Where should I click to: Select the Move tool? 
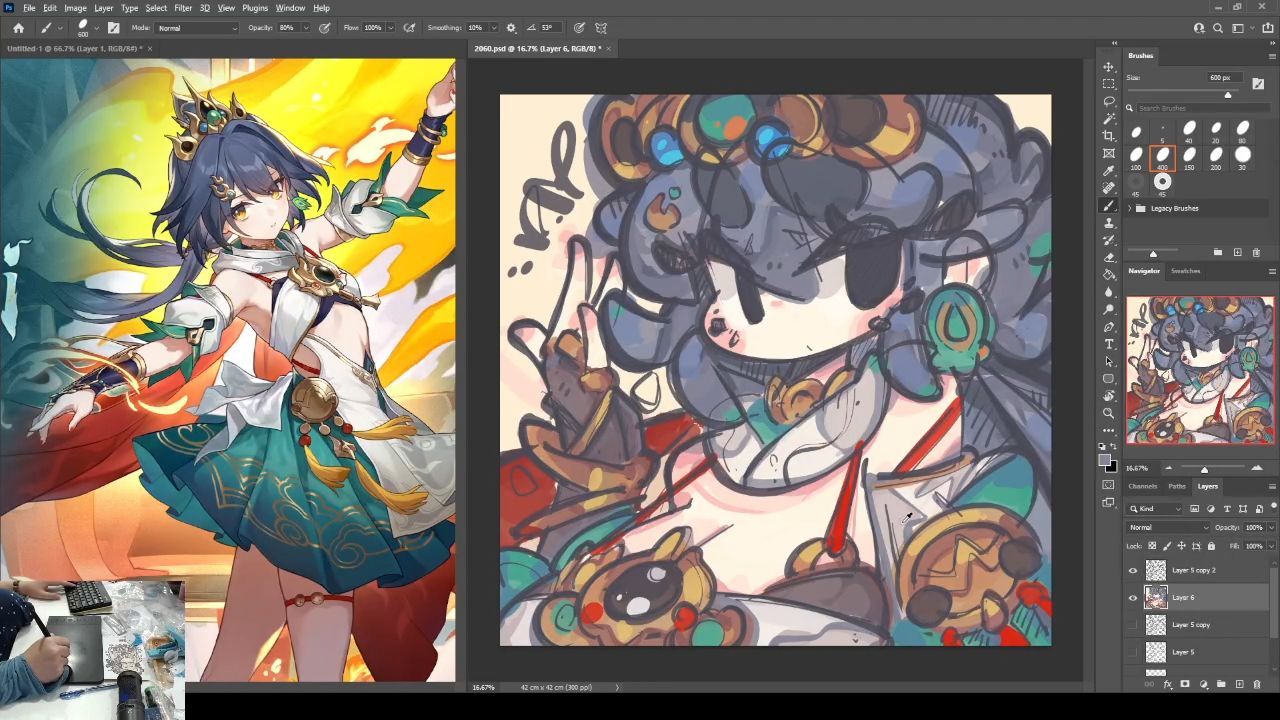[1108, 67]
